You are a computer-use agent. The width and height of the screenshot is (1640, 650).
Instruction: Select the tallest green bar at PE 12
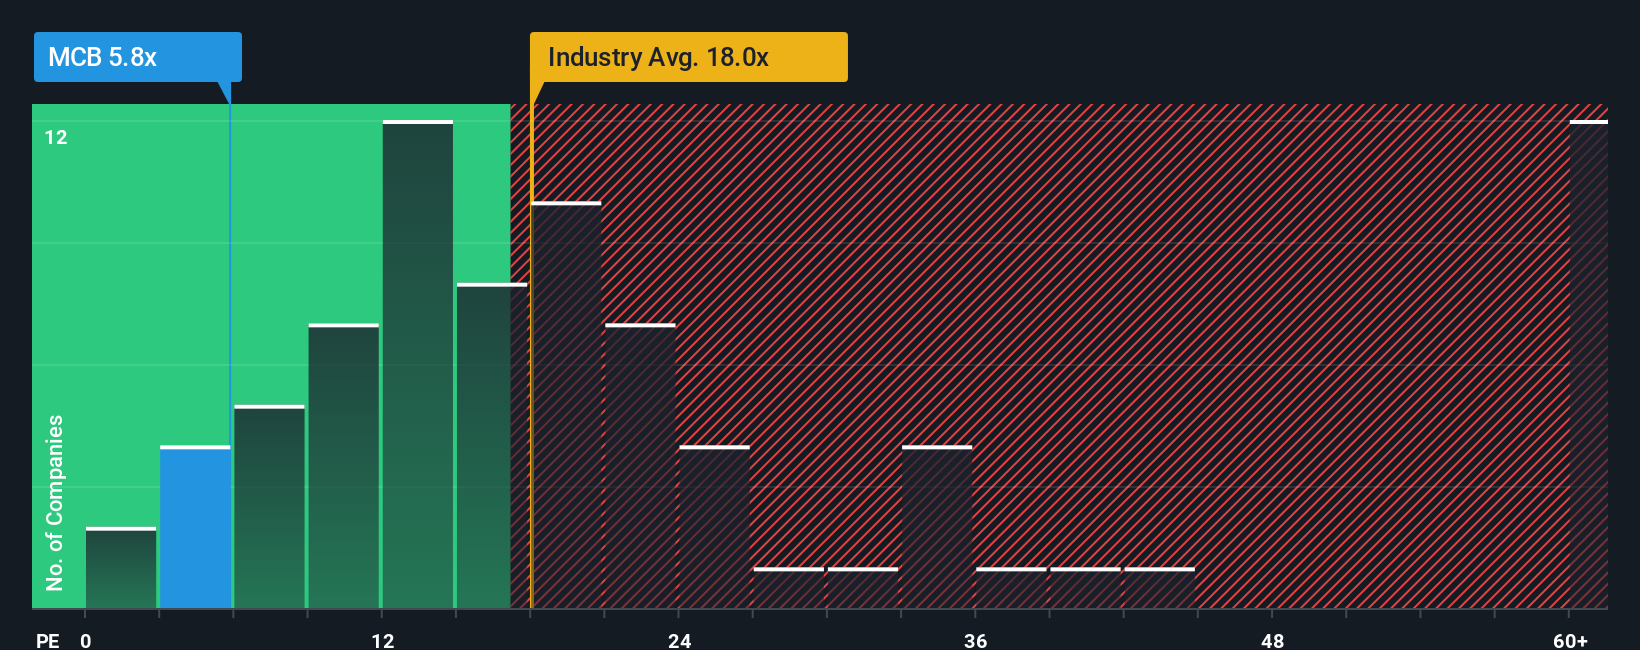point(418,364)
